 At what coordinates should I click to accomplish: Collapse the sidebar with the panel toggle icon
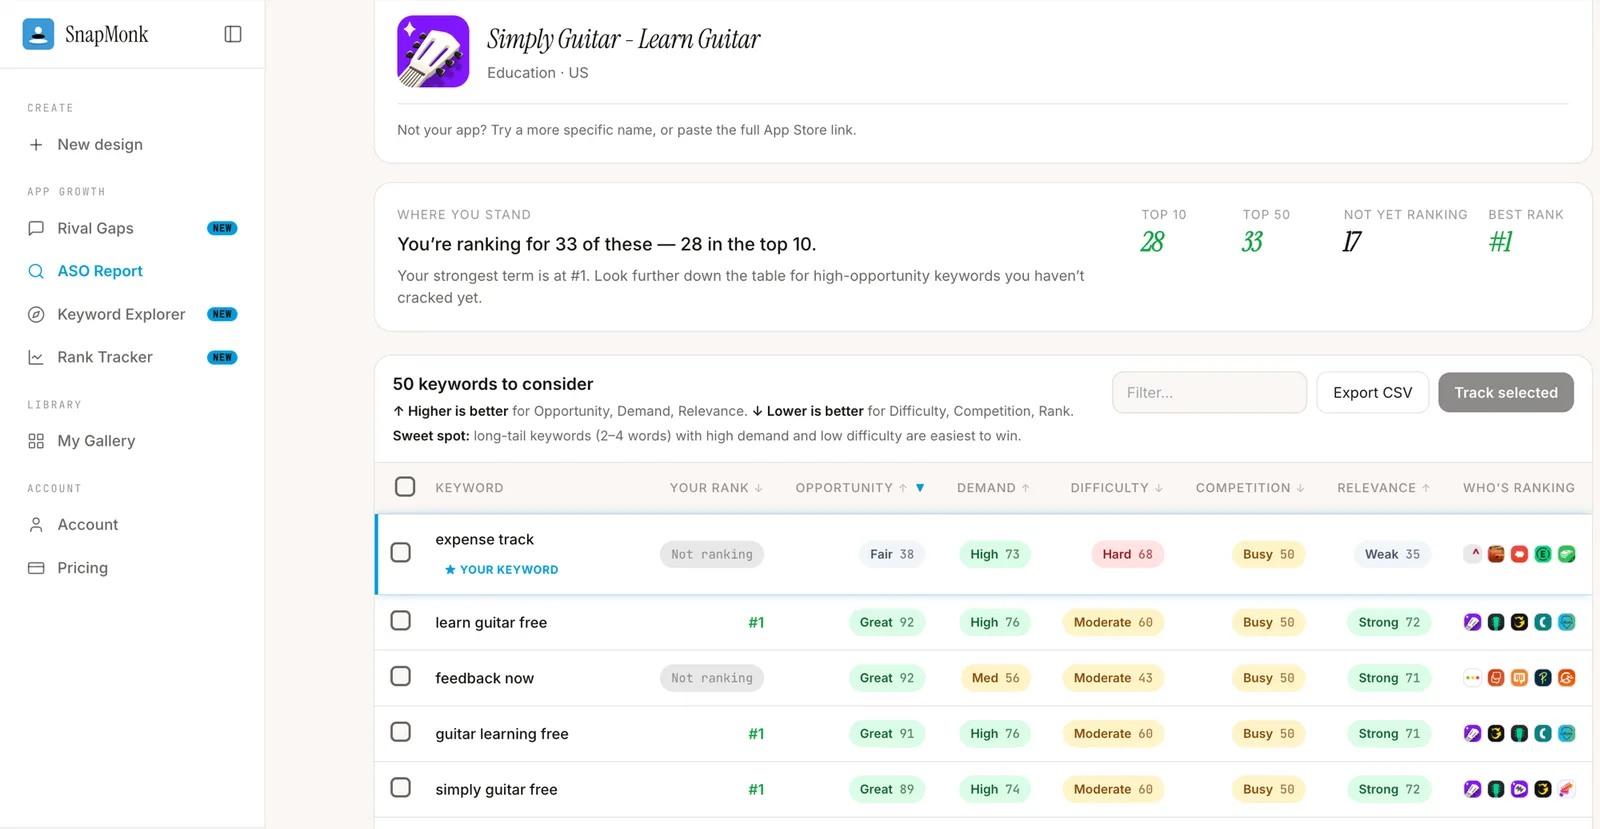(x=233, y=34)
